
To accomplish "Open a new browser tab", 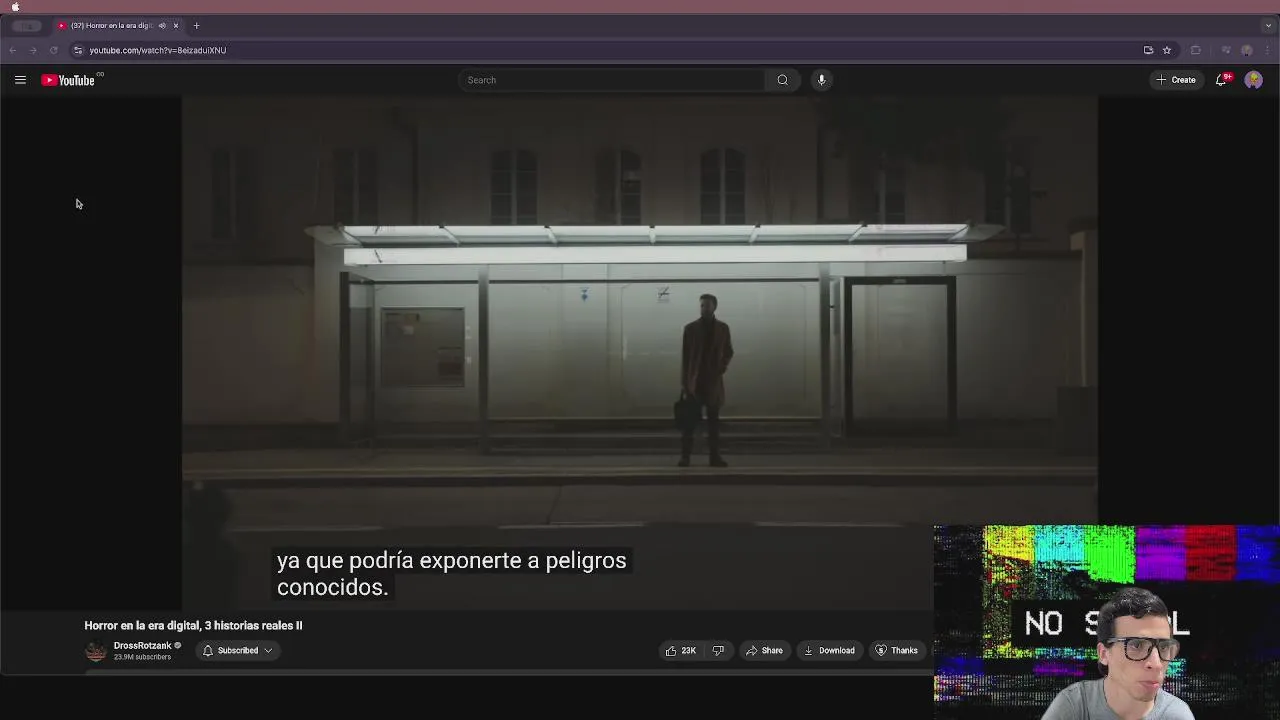I will pyautogui.click(x=196, y=25).
